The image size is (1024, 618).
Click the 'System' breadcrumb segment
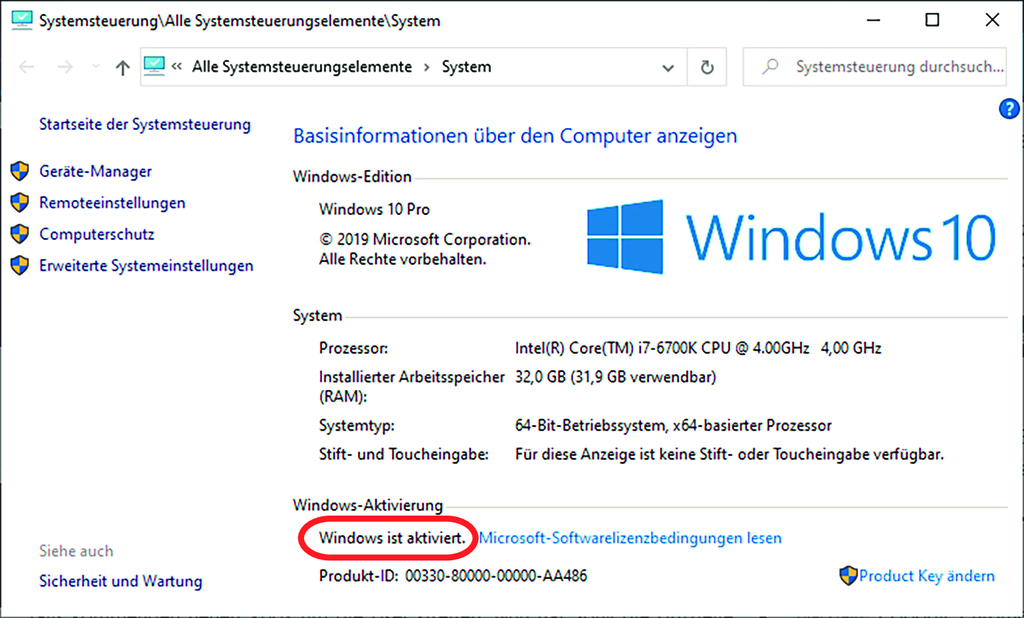pyautogui.click(x=466, y=67)
